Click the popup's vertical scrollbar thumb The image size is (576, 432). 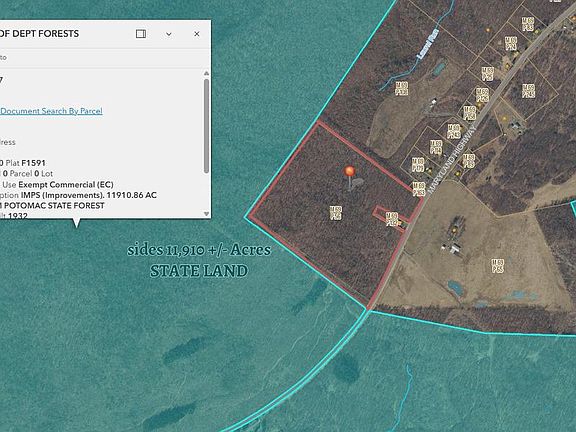[x=206, y=126]
